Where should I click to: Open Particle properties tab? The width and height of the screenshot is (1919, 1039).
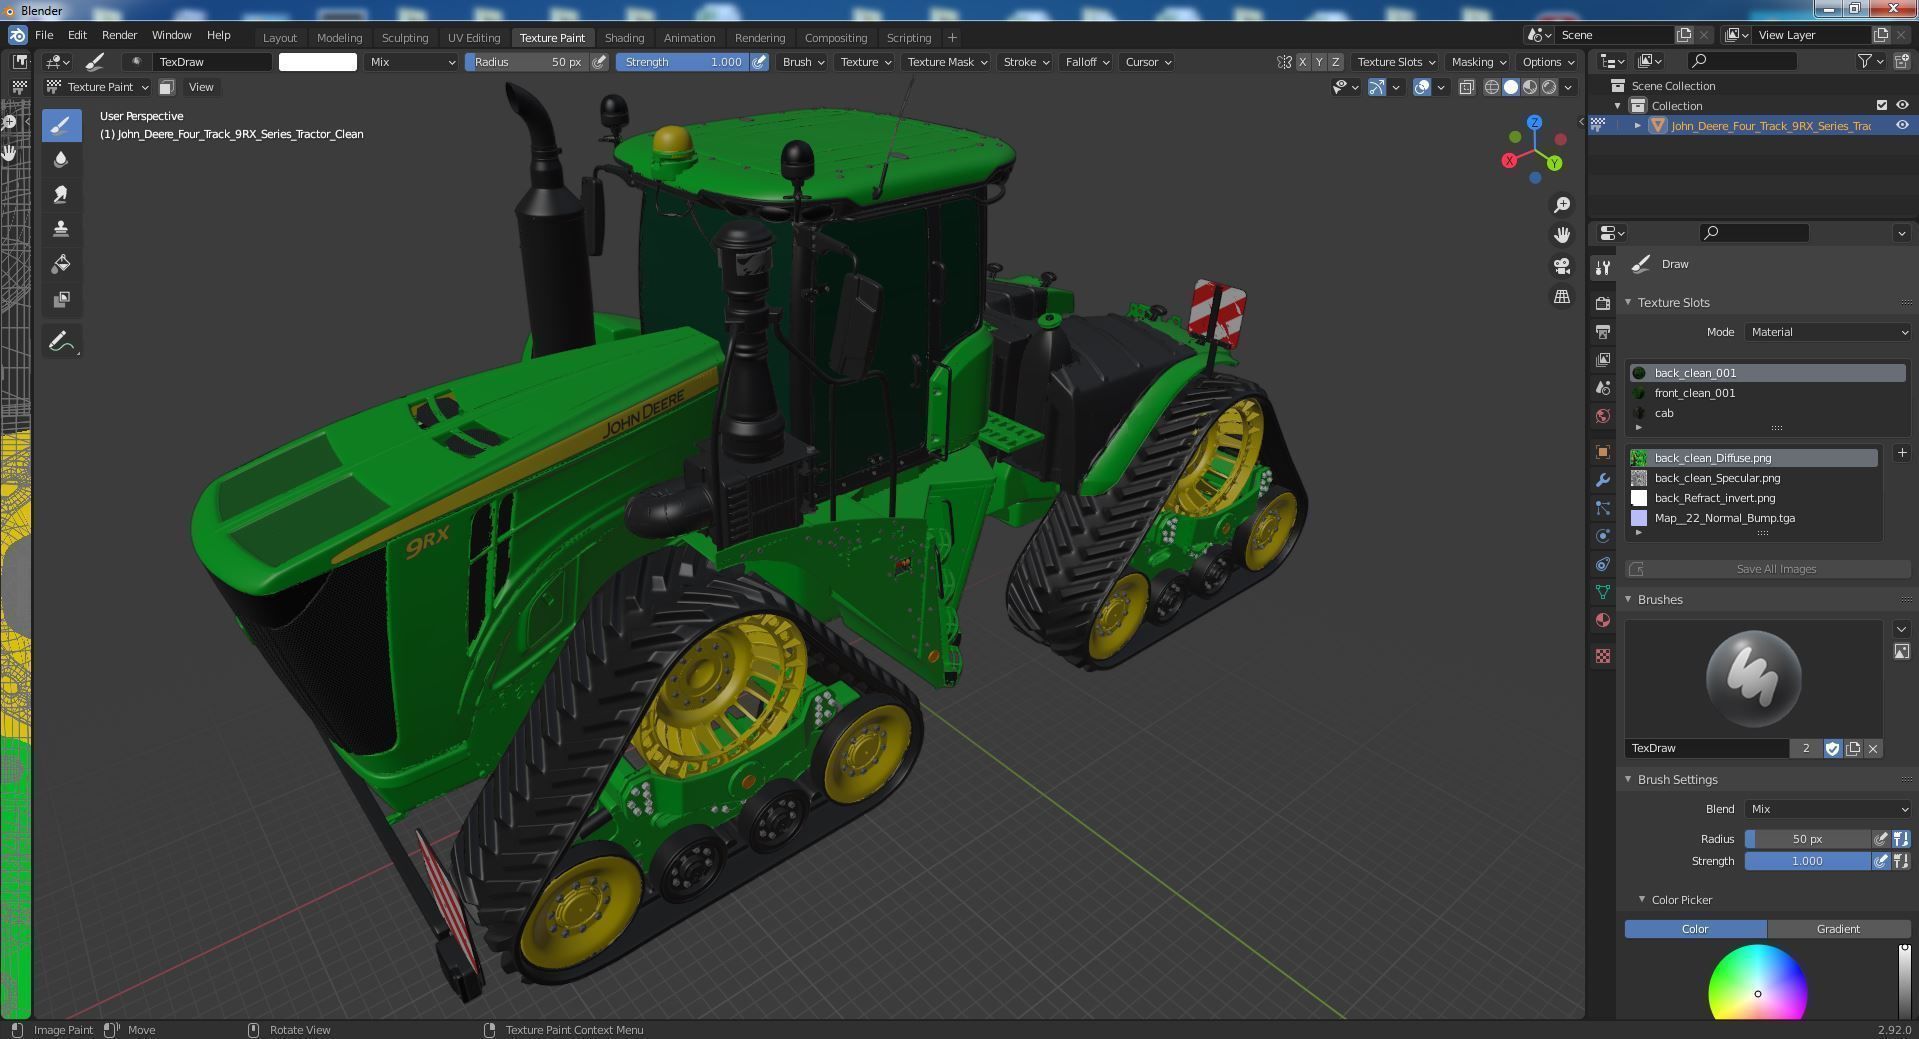1603,508
